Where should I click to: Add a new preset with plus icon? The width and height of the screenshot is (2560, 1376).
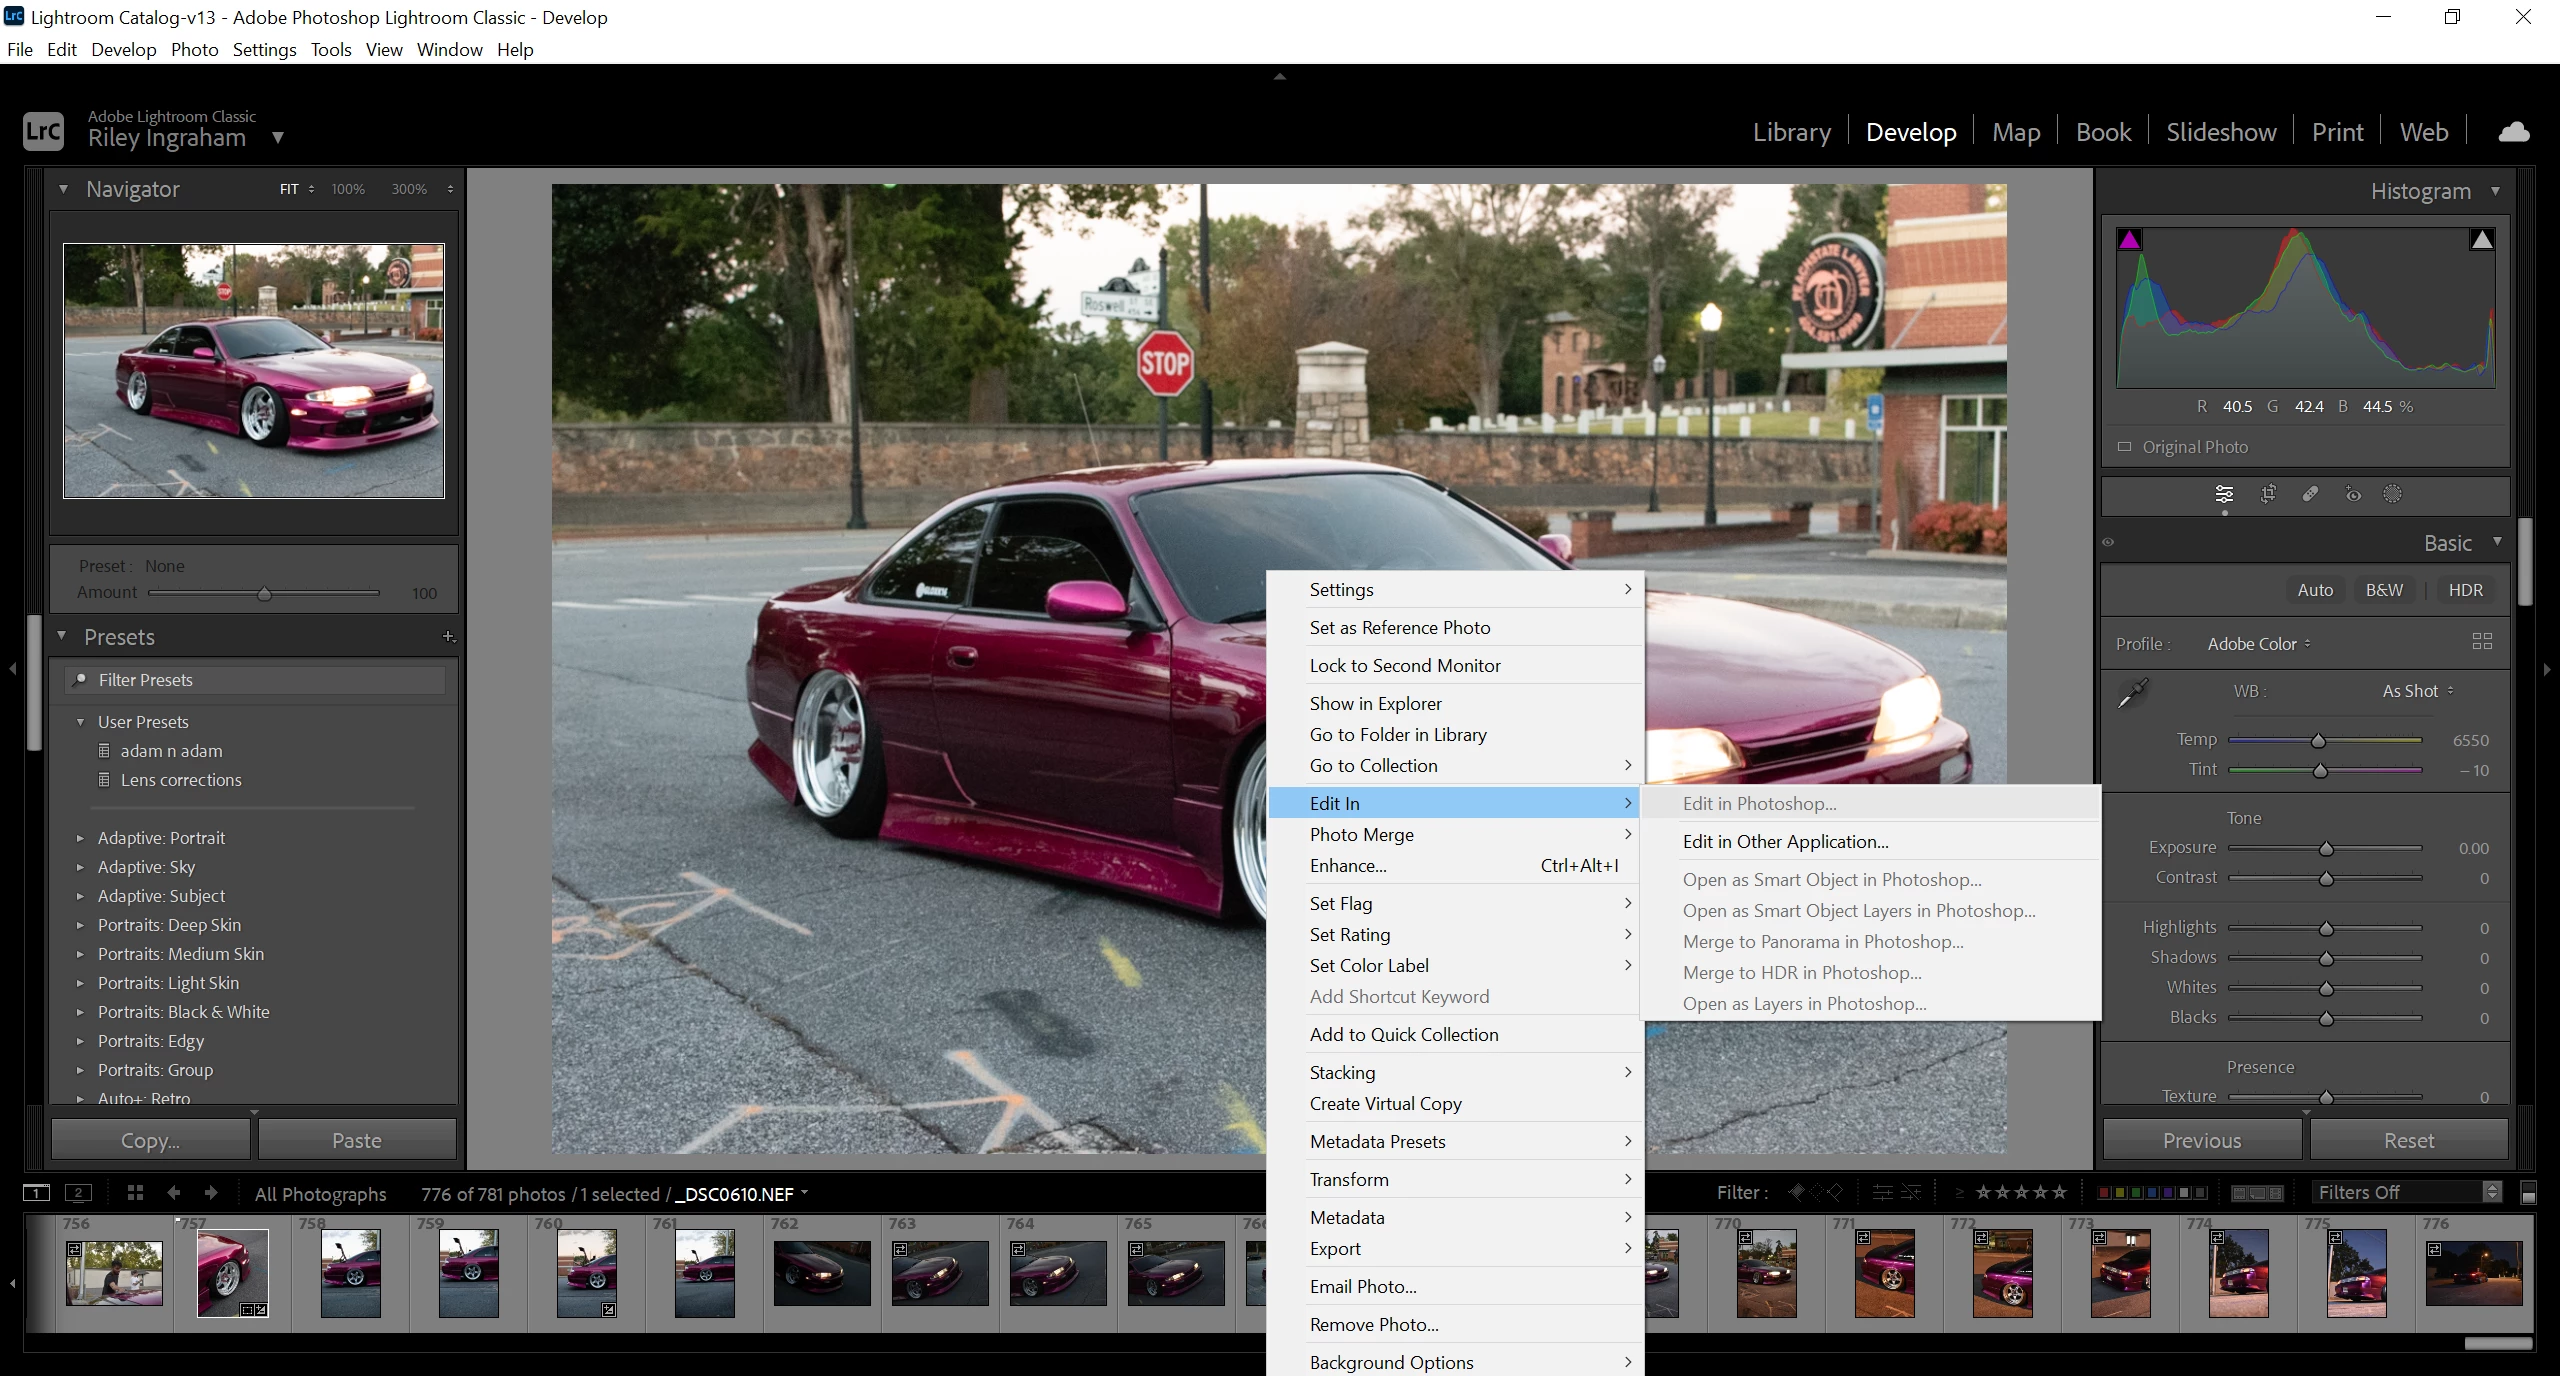point(448,637)
